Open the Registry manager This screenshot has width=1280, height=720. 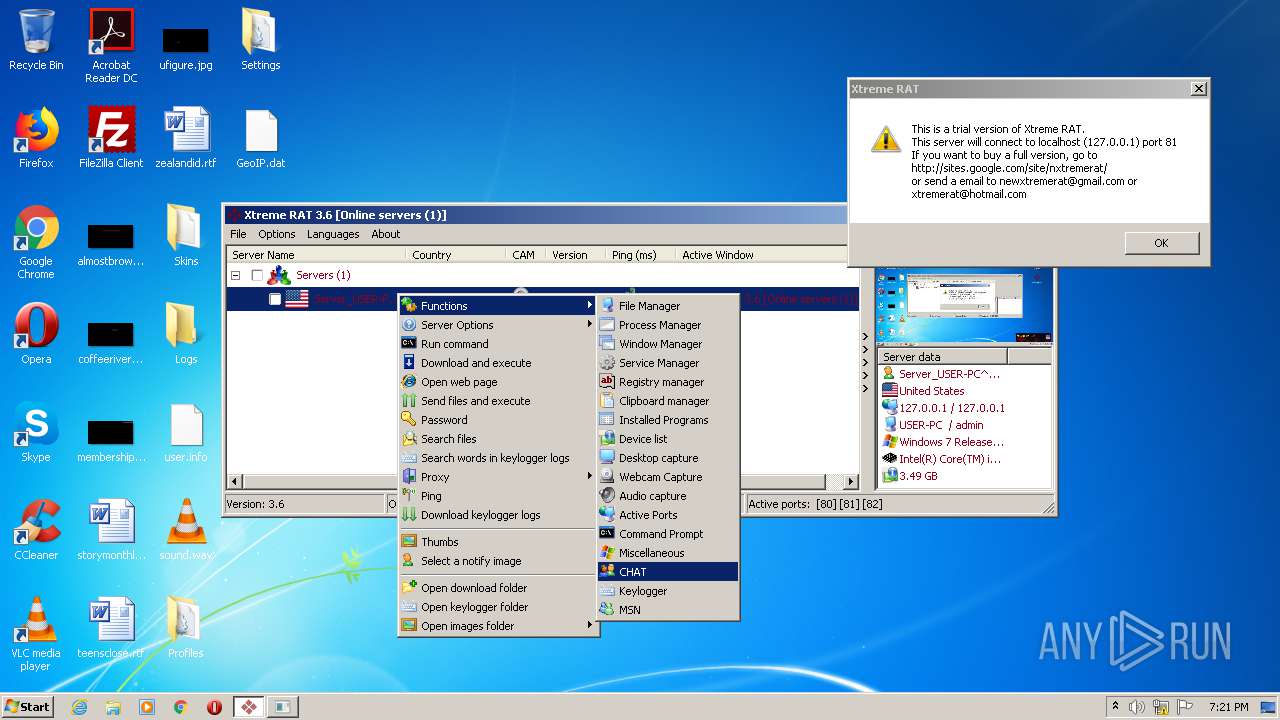pos(668,382)
